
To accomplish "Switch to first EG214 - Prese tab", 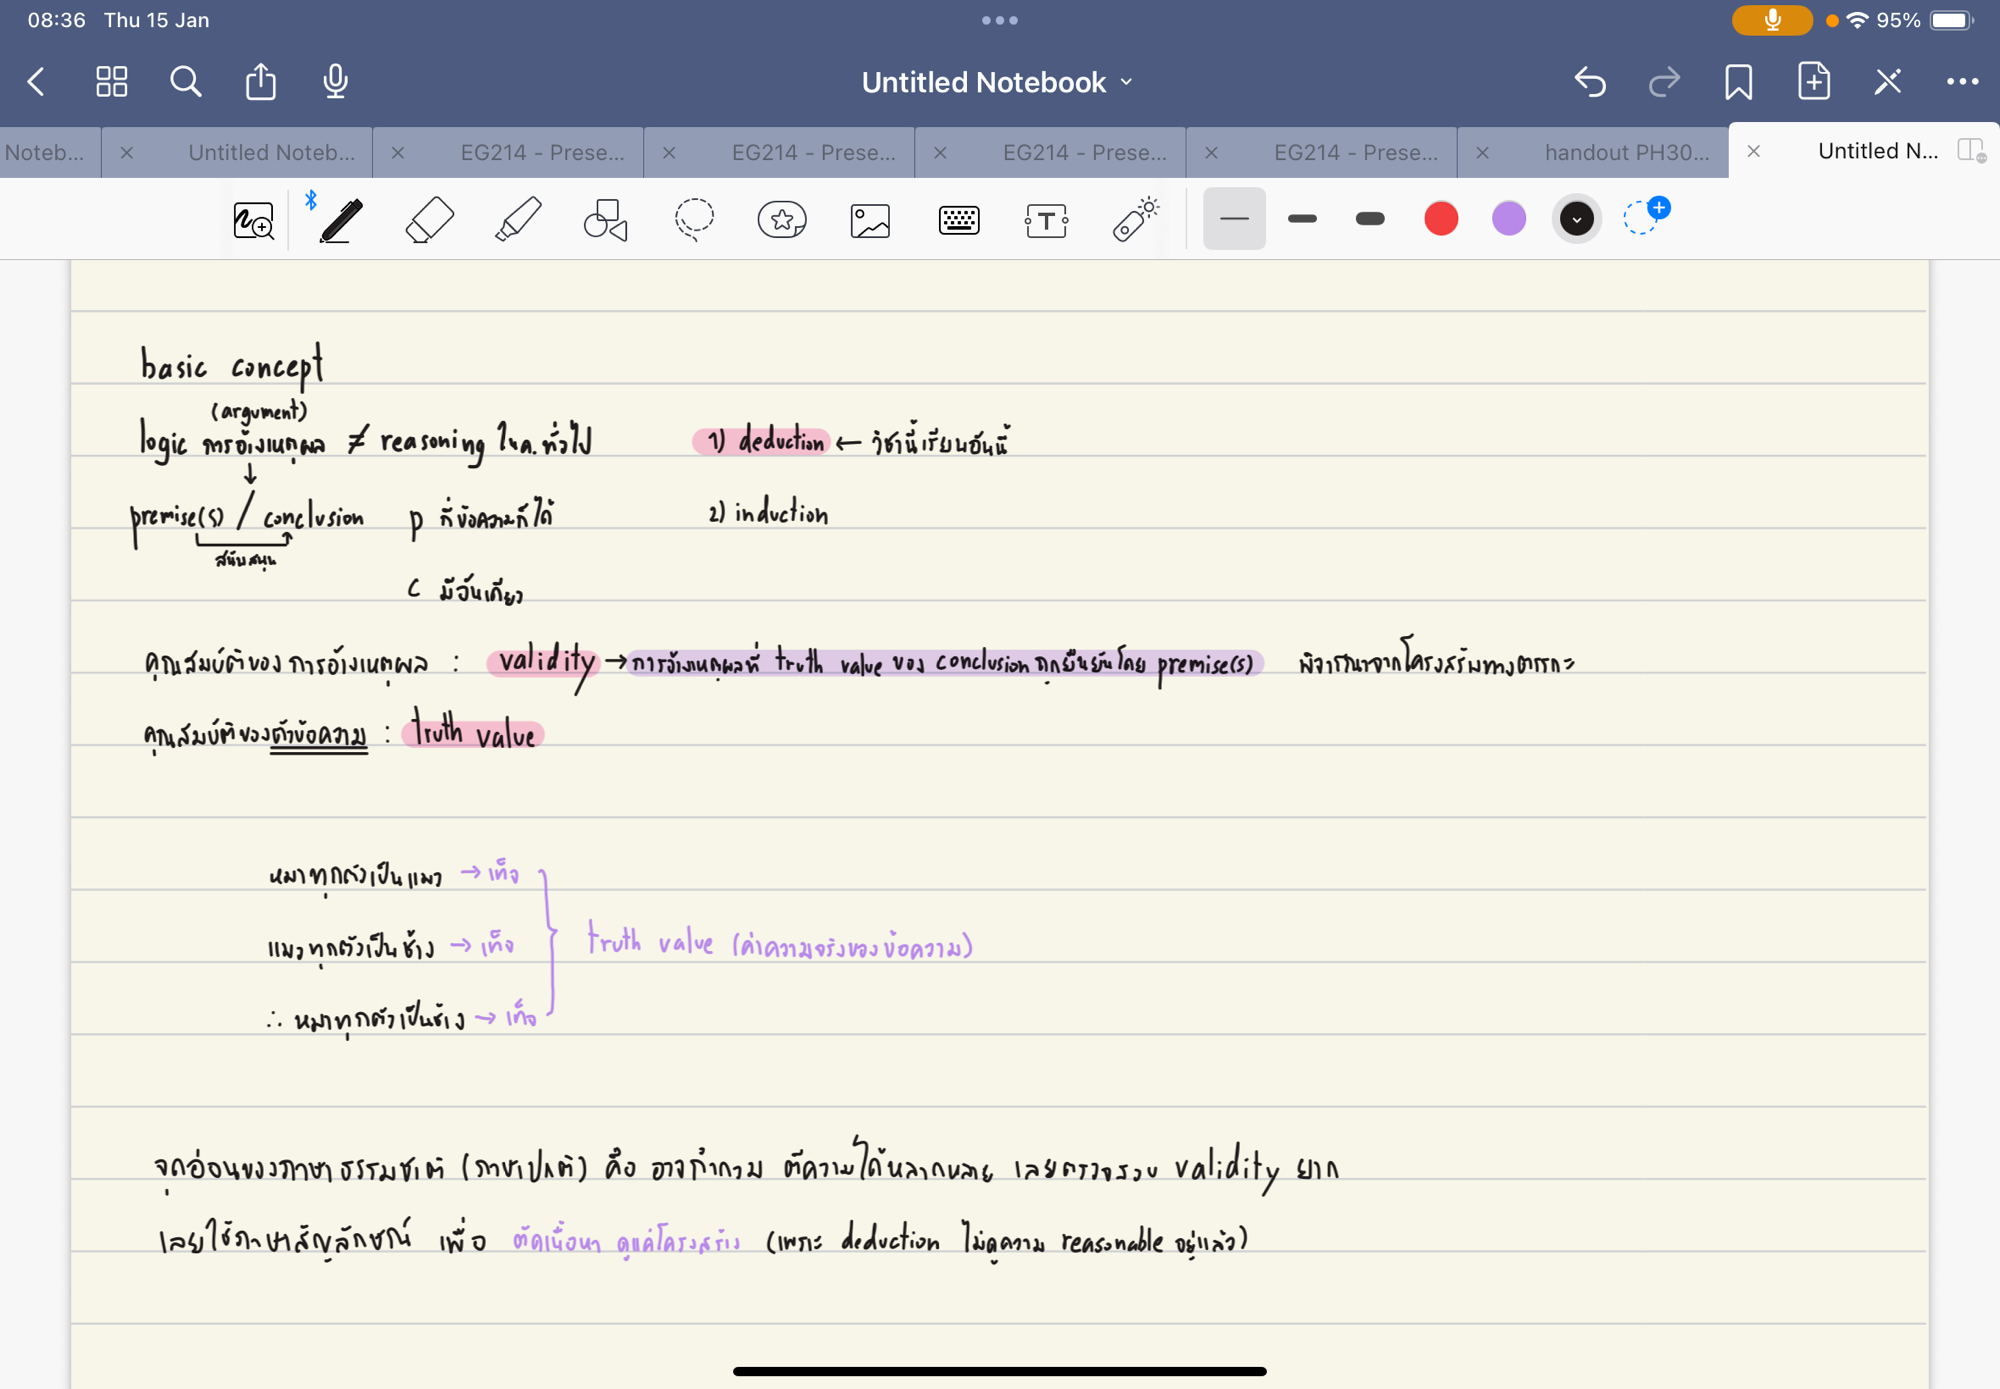I will [x=542, y=152].
